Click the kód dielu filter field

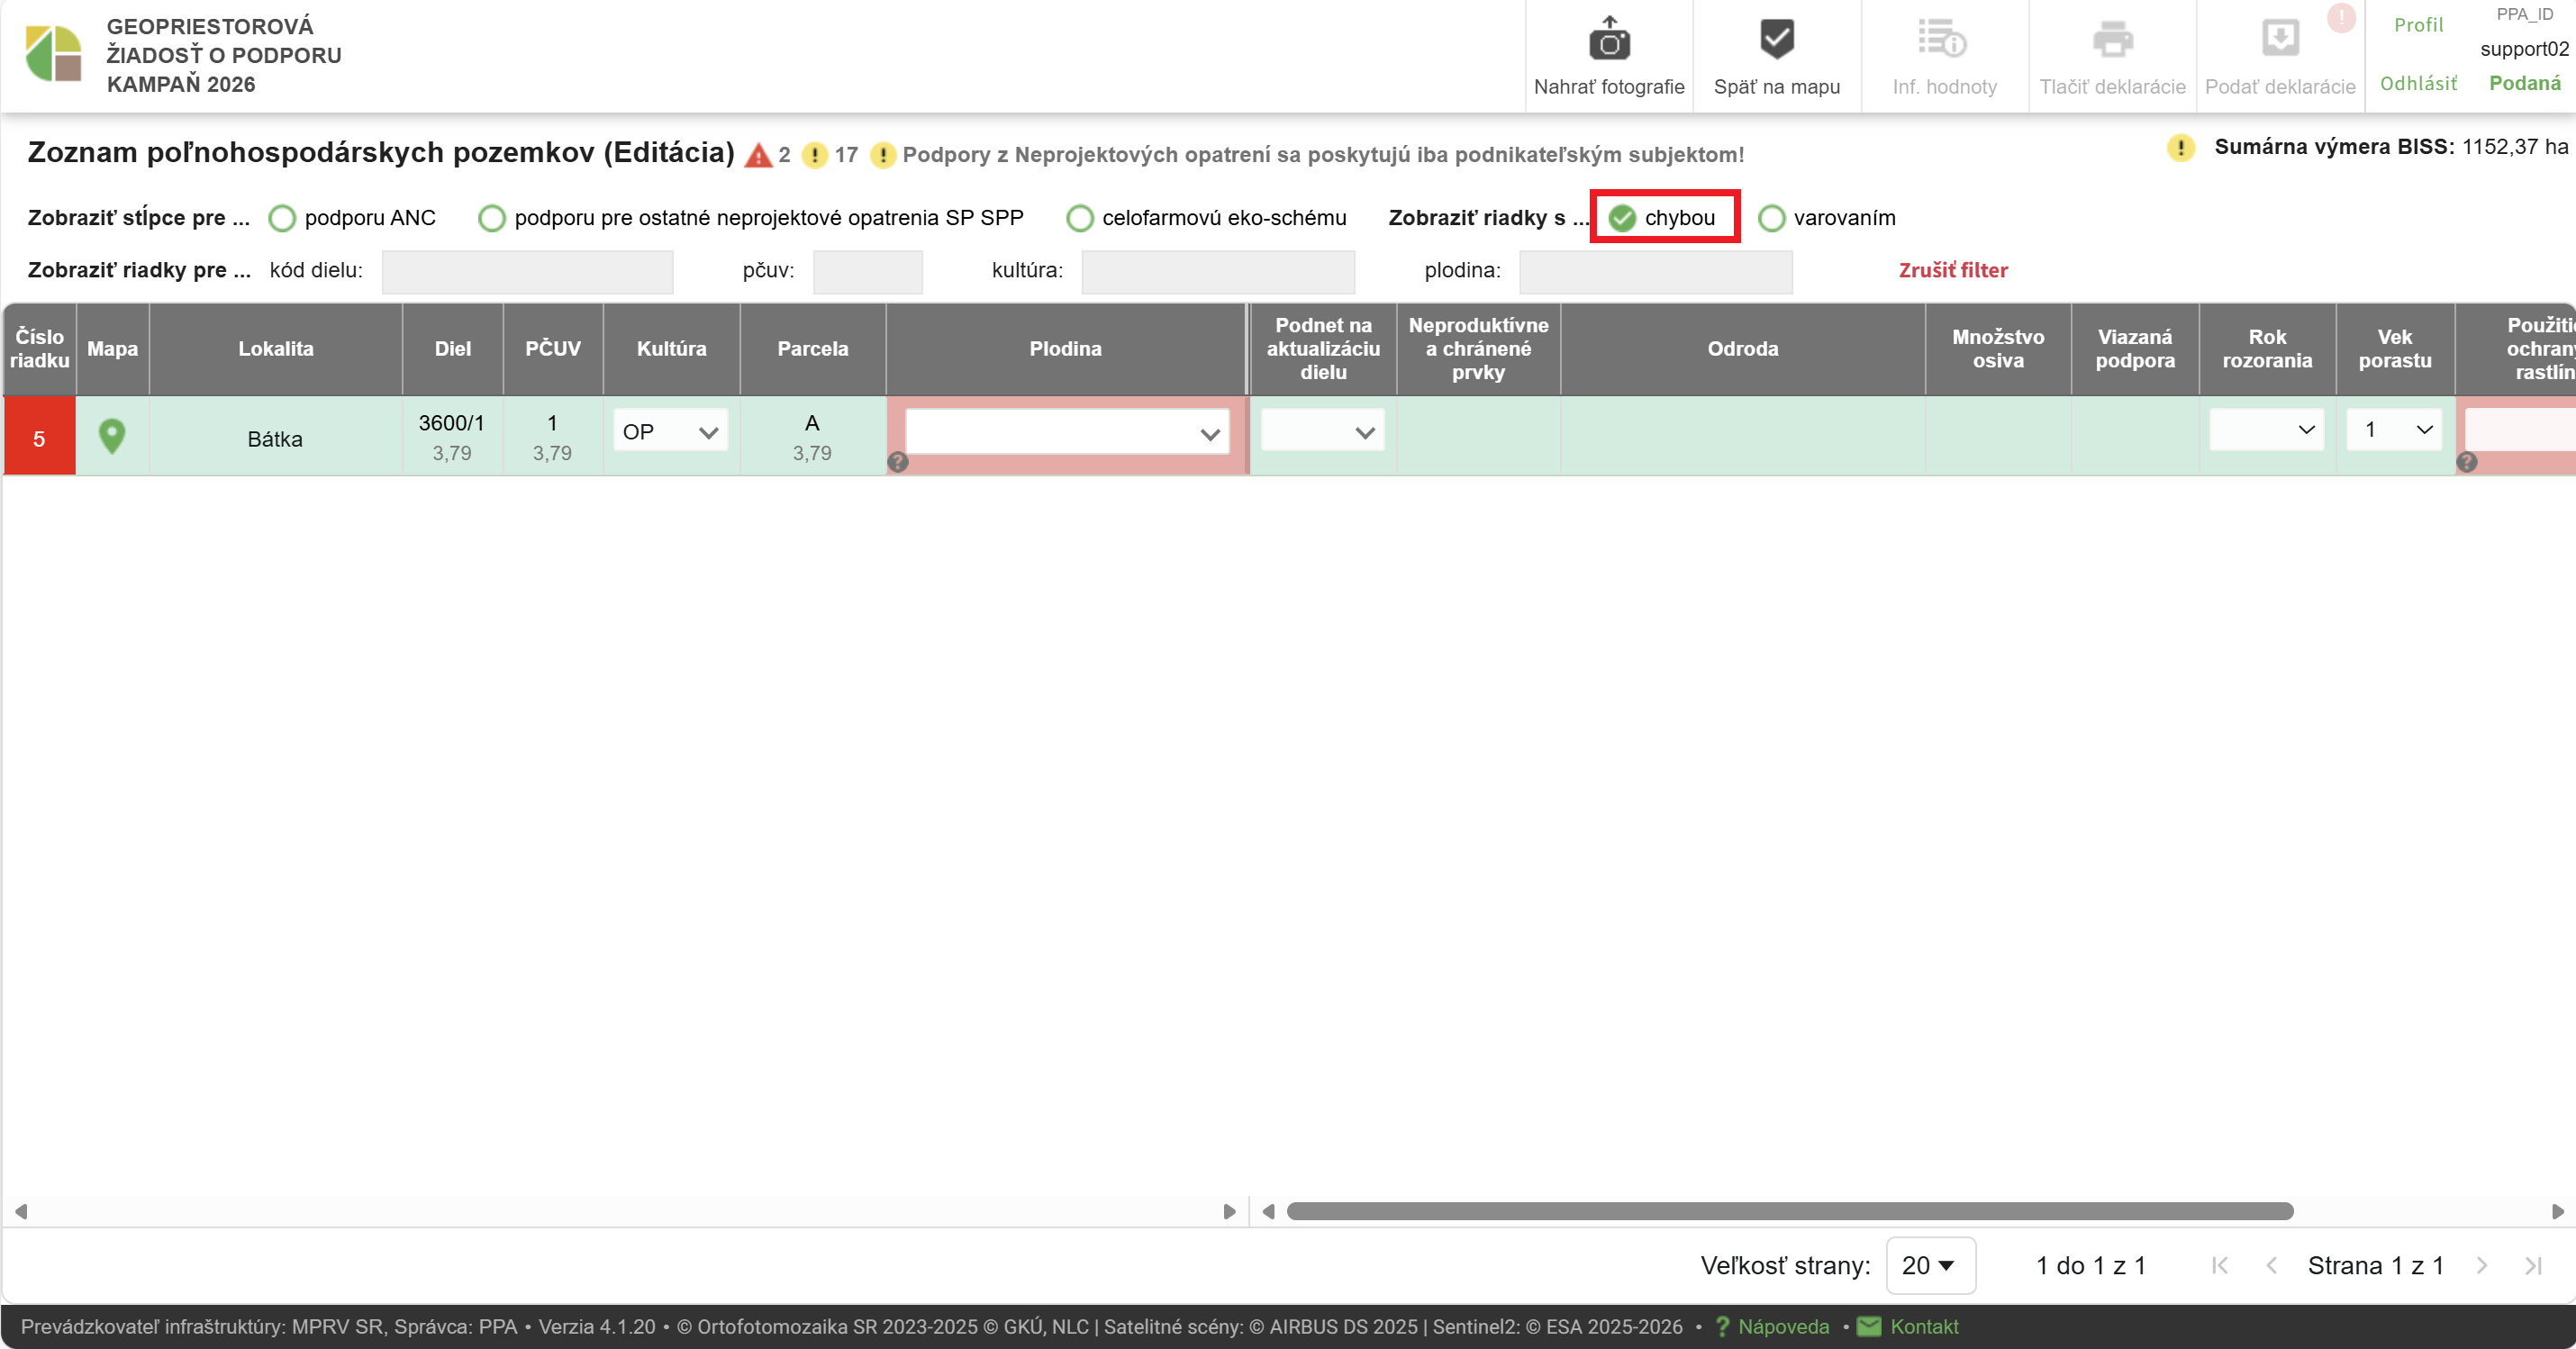coord(527,271)
